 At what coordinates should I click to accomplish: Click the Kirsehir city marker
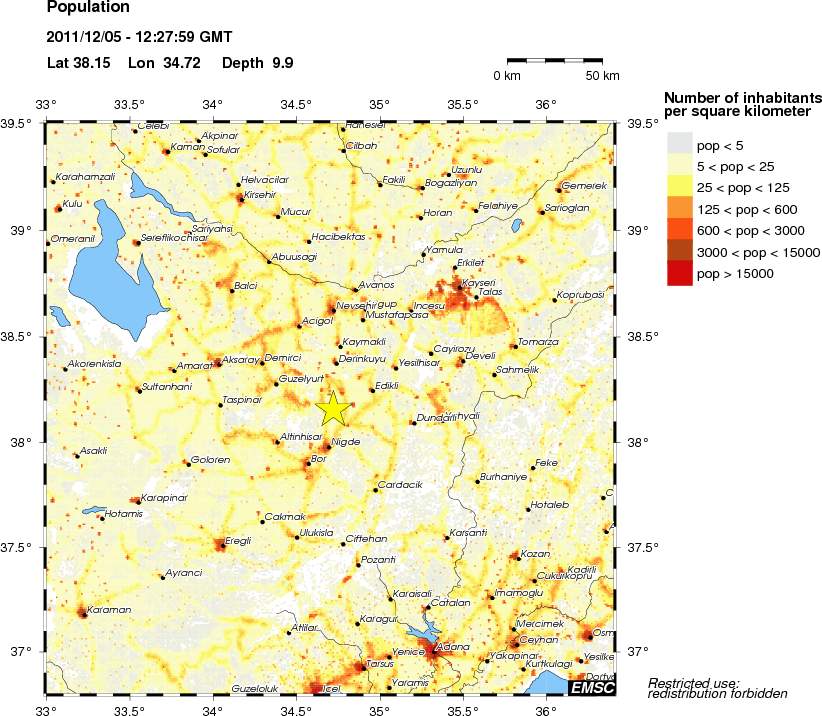pos(239,197)
